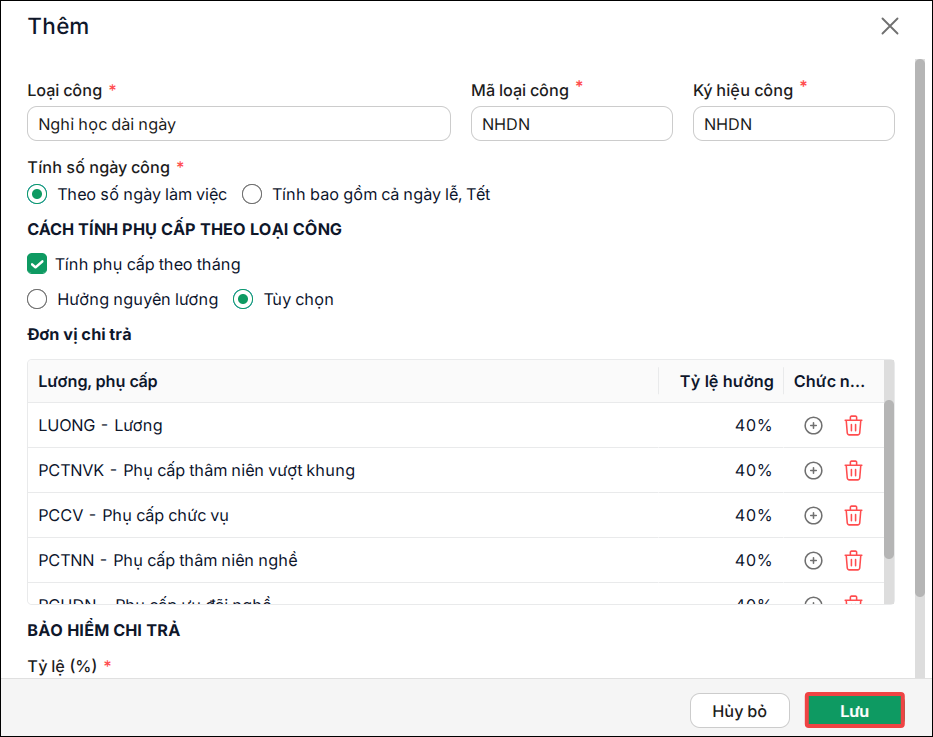Uncheck Tính phụ cấp theo tháng
The image size is (933, 737).
tap(37, 264)
